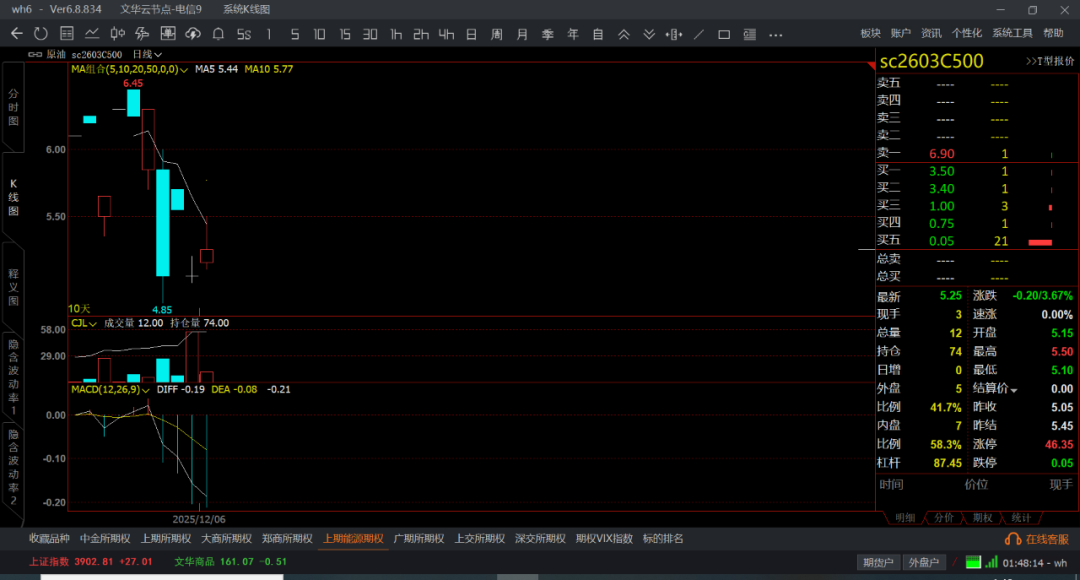Viewport: 1080px width, 580px height.
Task: Open the 系统工具 menu
Action: click(x=1012, y=33)
